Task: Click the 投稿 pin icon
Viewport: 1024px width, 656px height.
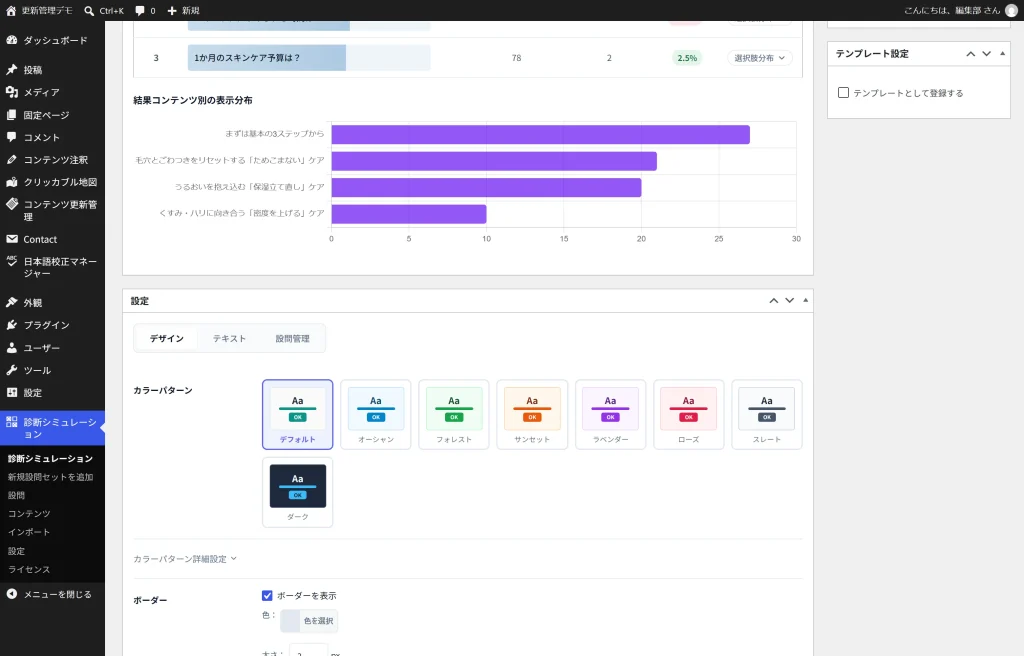Action: click(x=12, y=69)
